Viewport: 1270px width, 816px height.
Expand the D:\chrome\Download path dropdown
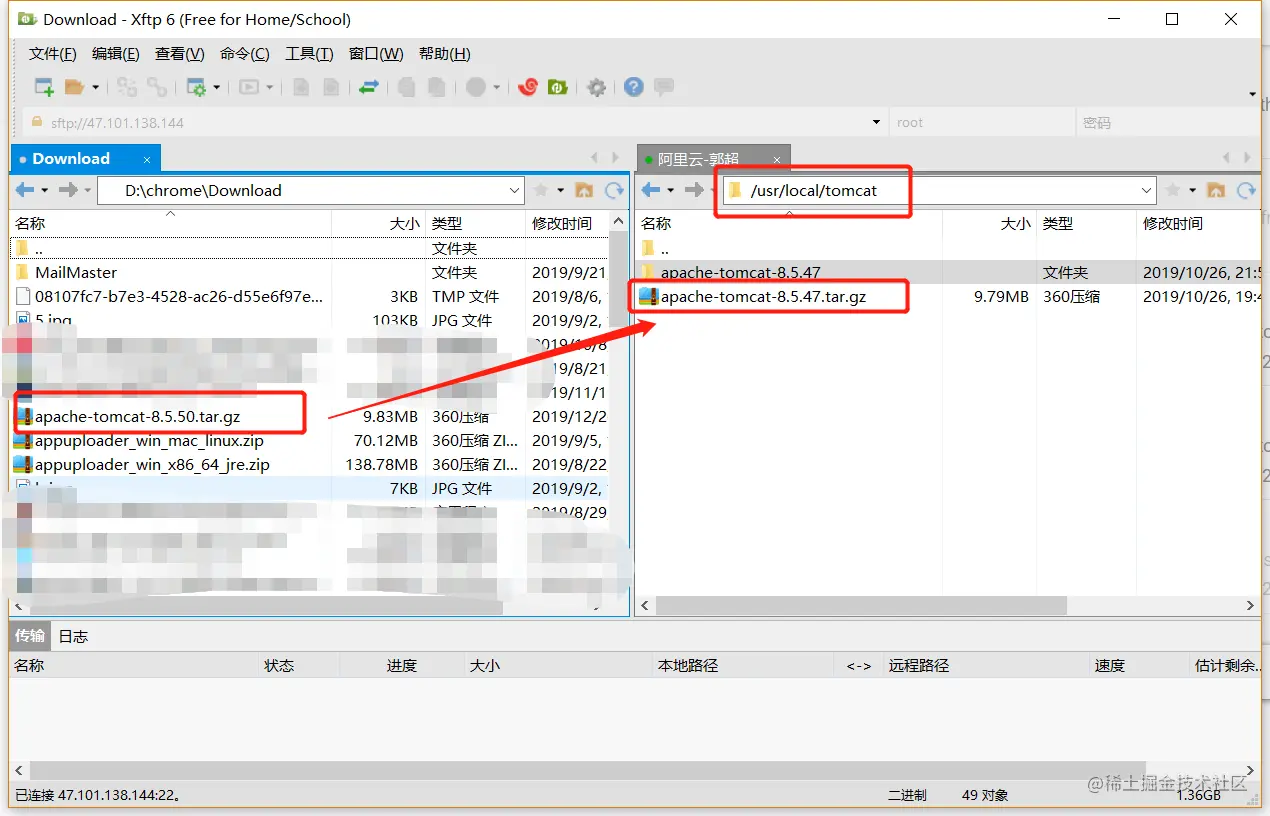pos(515,190)
